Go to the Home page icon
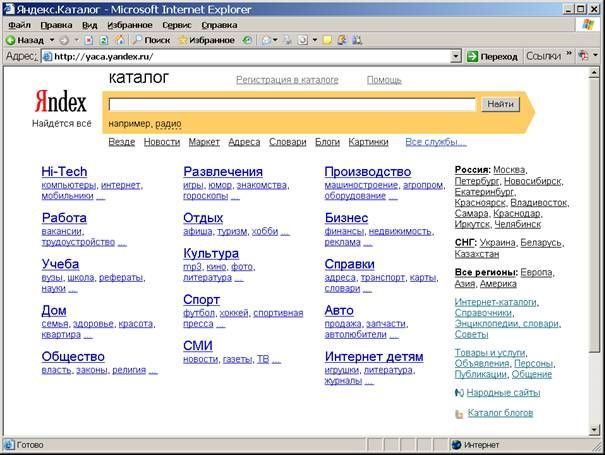Image resolution: width=605 pixels, height=455 pixels. pyautogui.click(x=120, y=40)
